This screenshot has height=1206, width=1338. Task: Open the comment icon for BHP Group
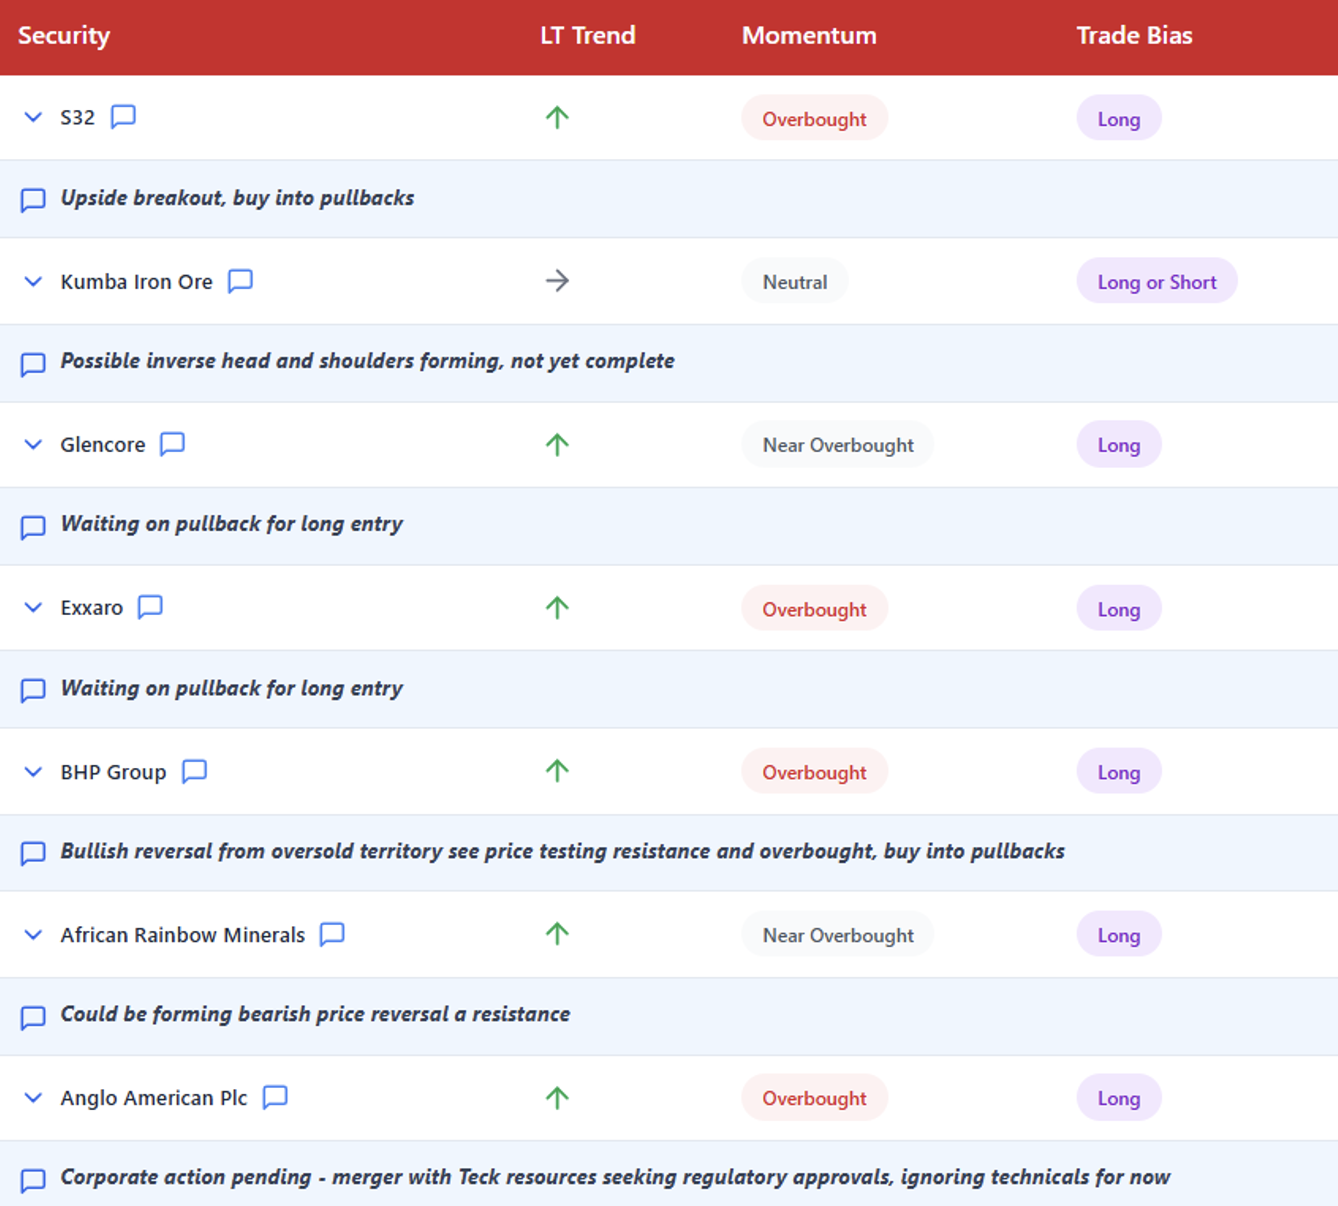(x=194, y=771)
